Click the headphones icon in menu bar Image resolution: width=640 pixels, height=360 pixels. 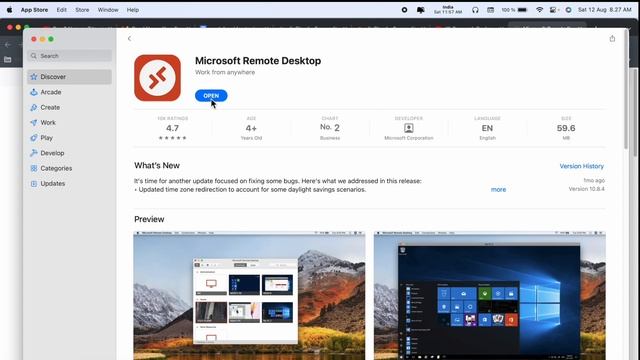coord(475,10)
